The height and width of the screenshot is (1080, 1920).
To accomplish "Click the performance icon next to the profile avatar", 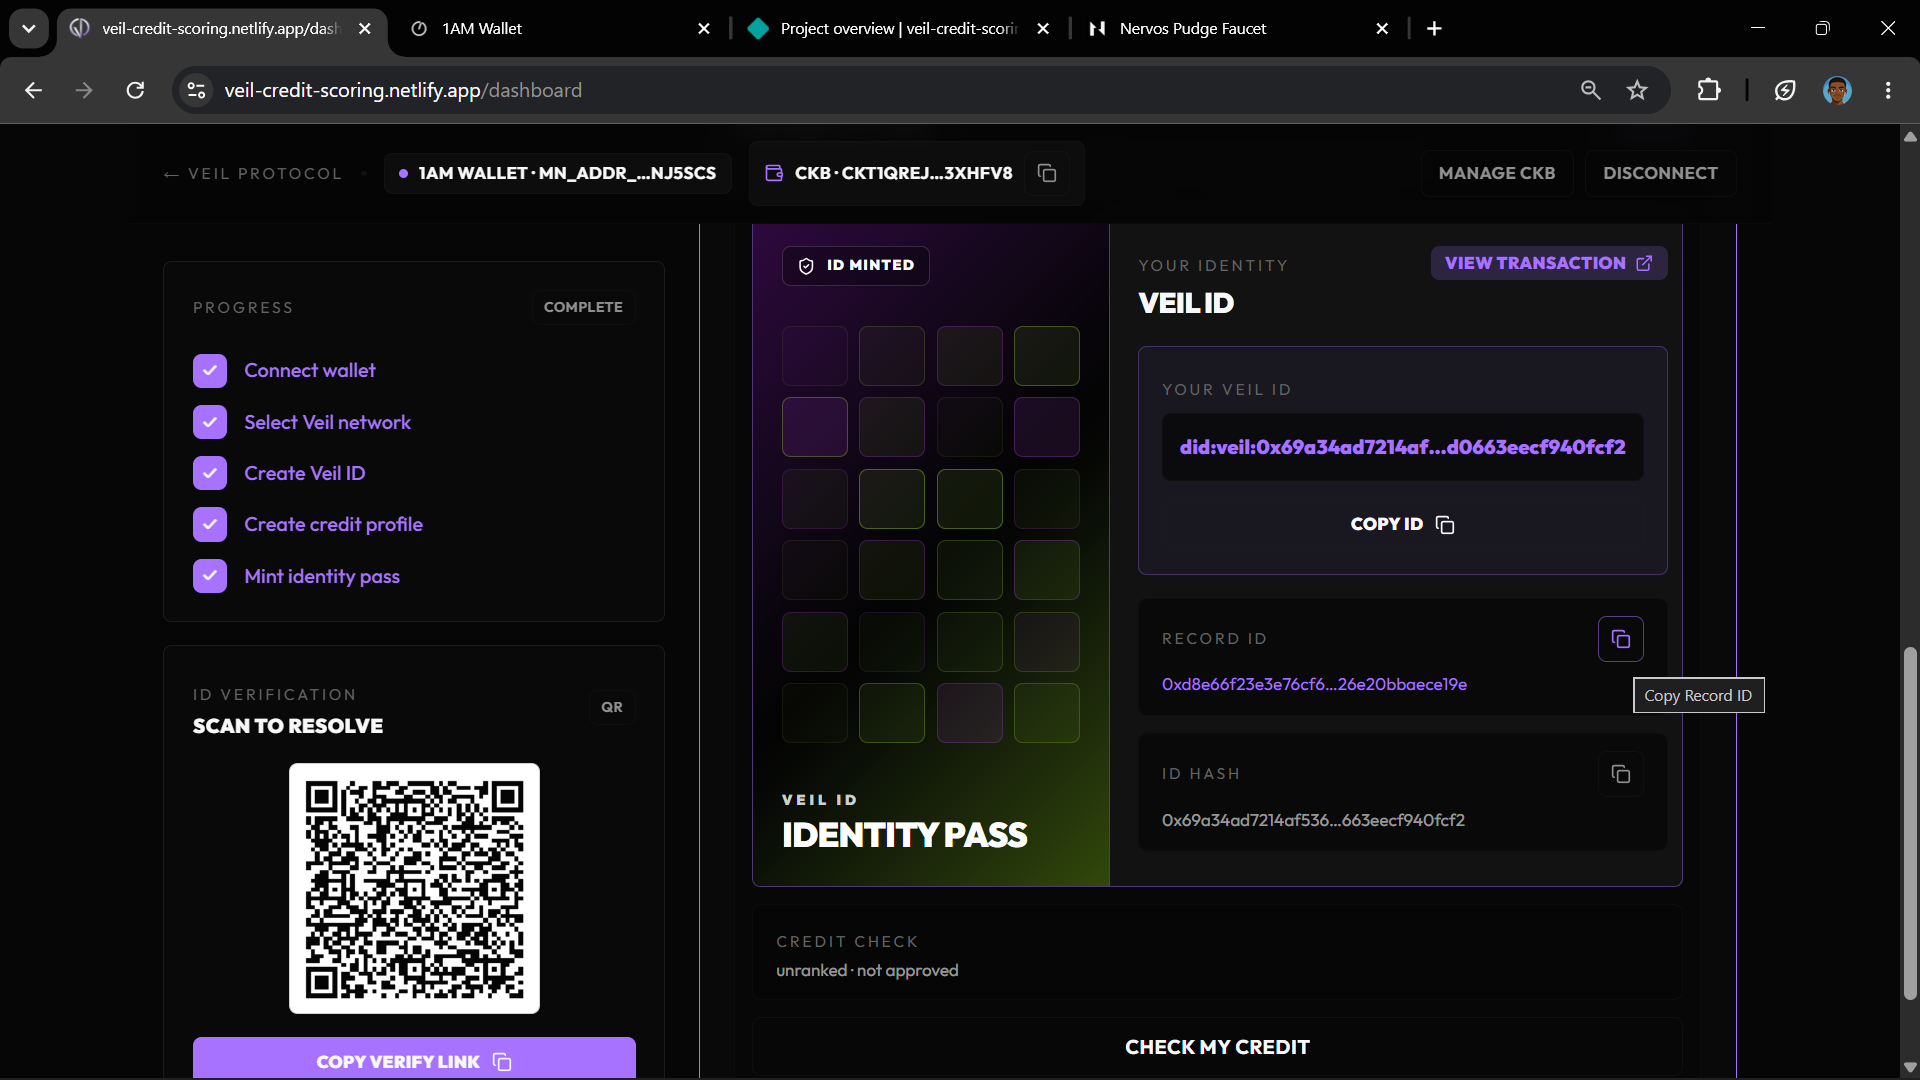I will point(1785,90).
